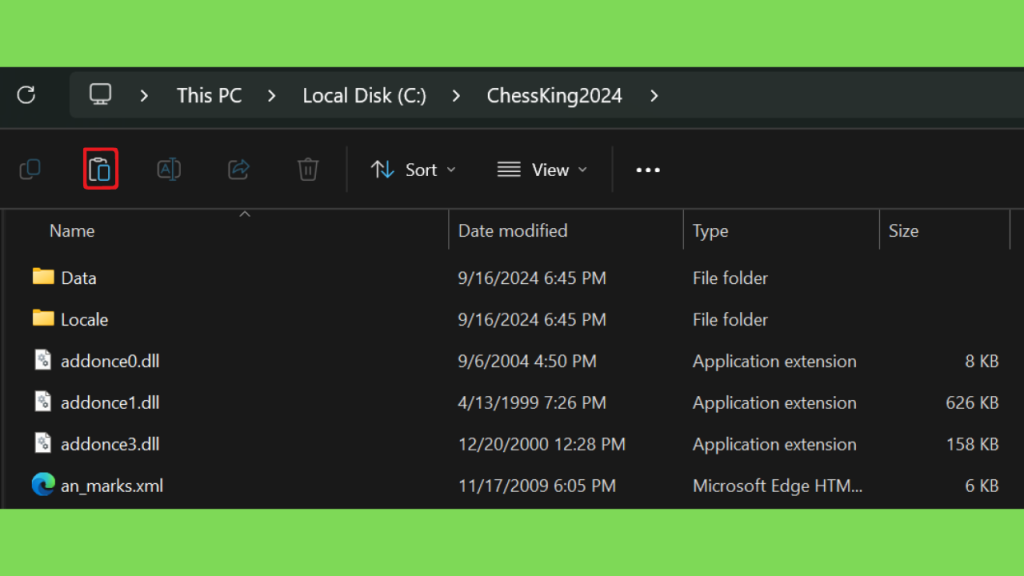Image resolution: width=1024 pixels, height=576 pixels.
Task: Click the Refresh icon in address bar
Action: click(x=26, y=95)
